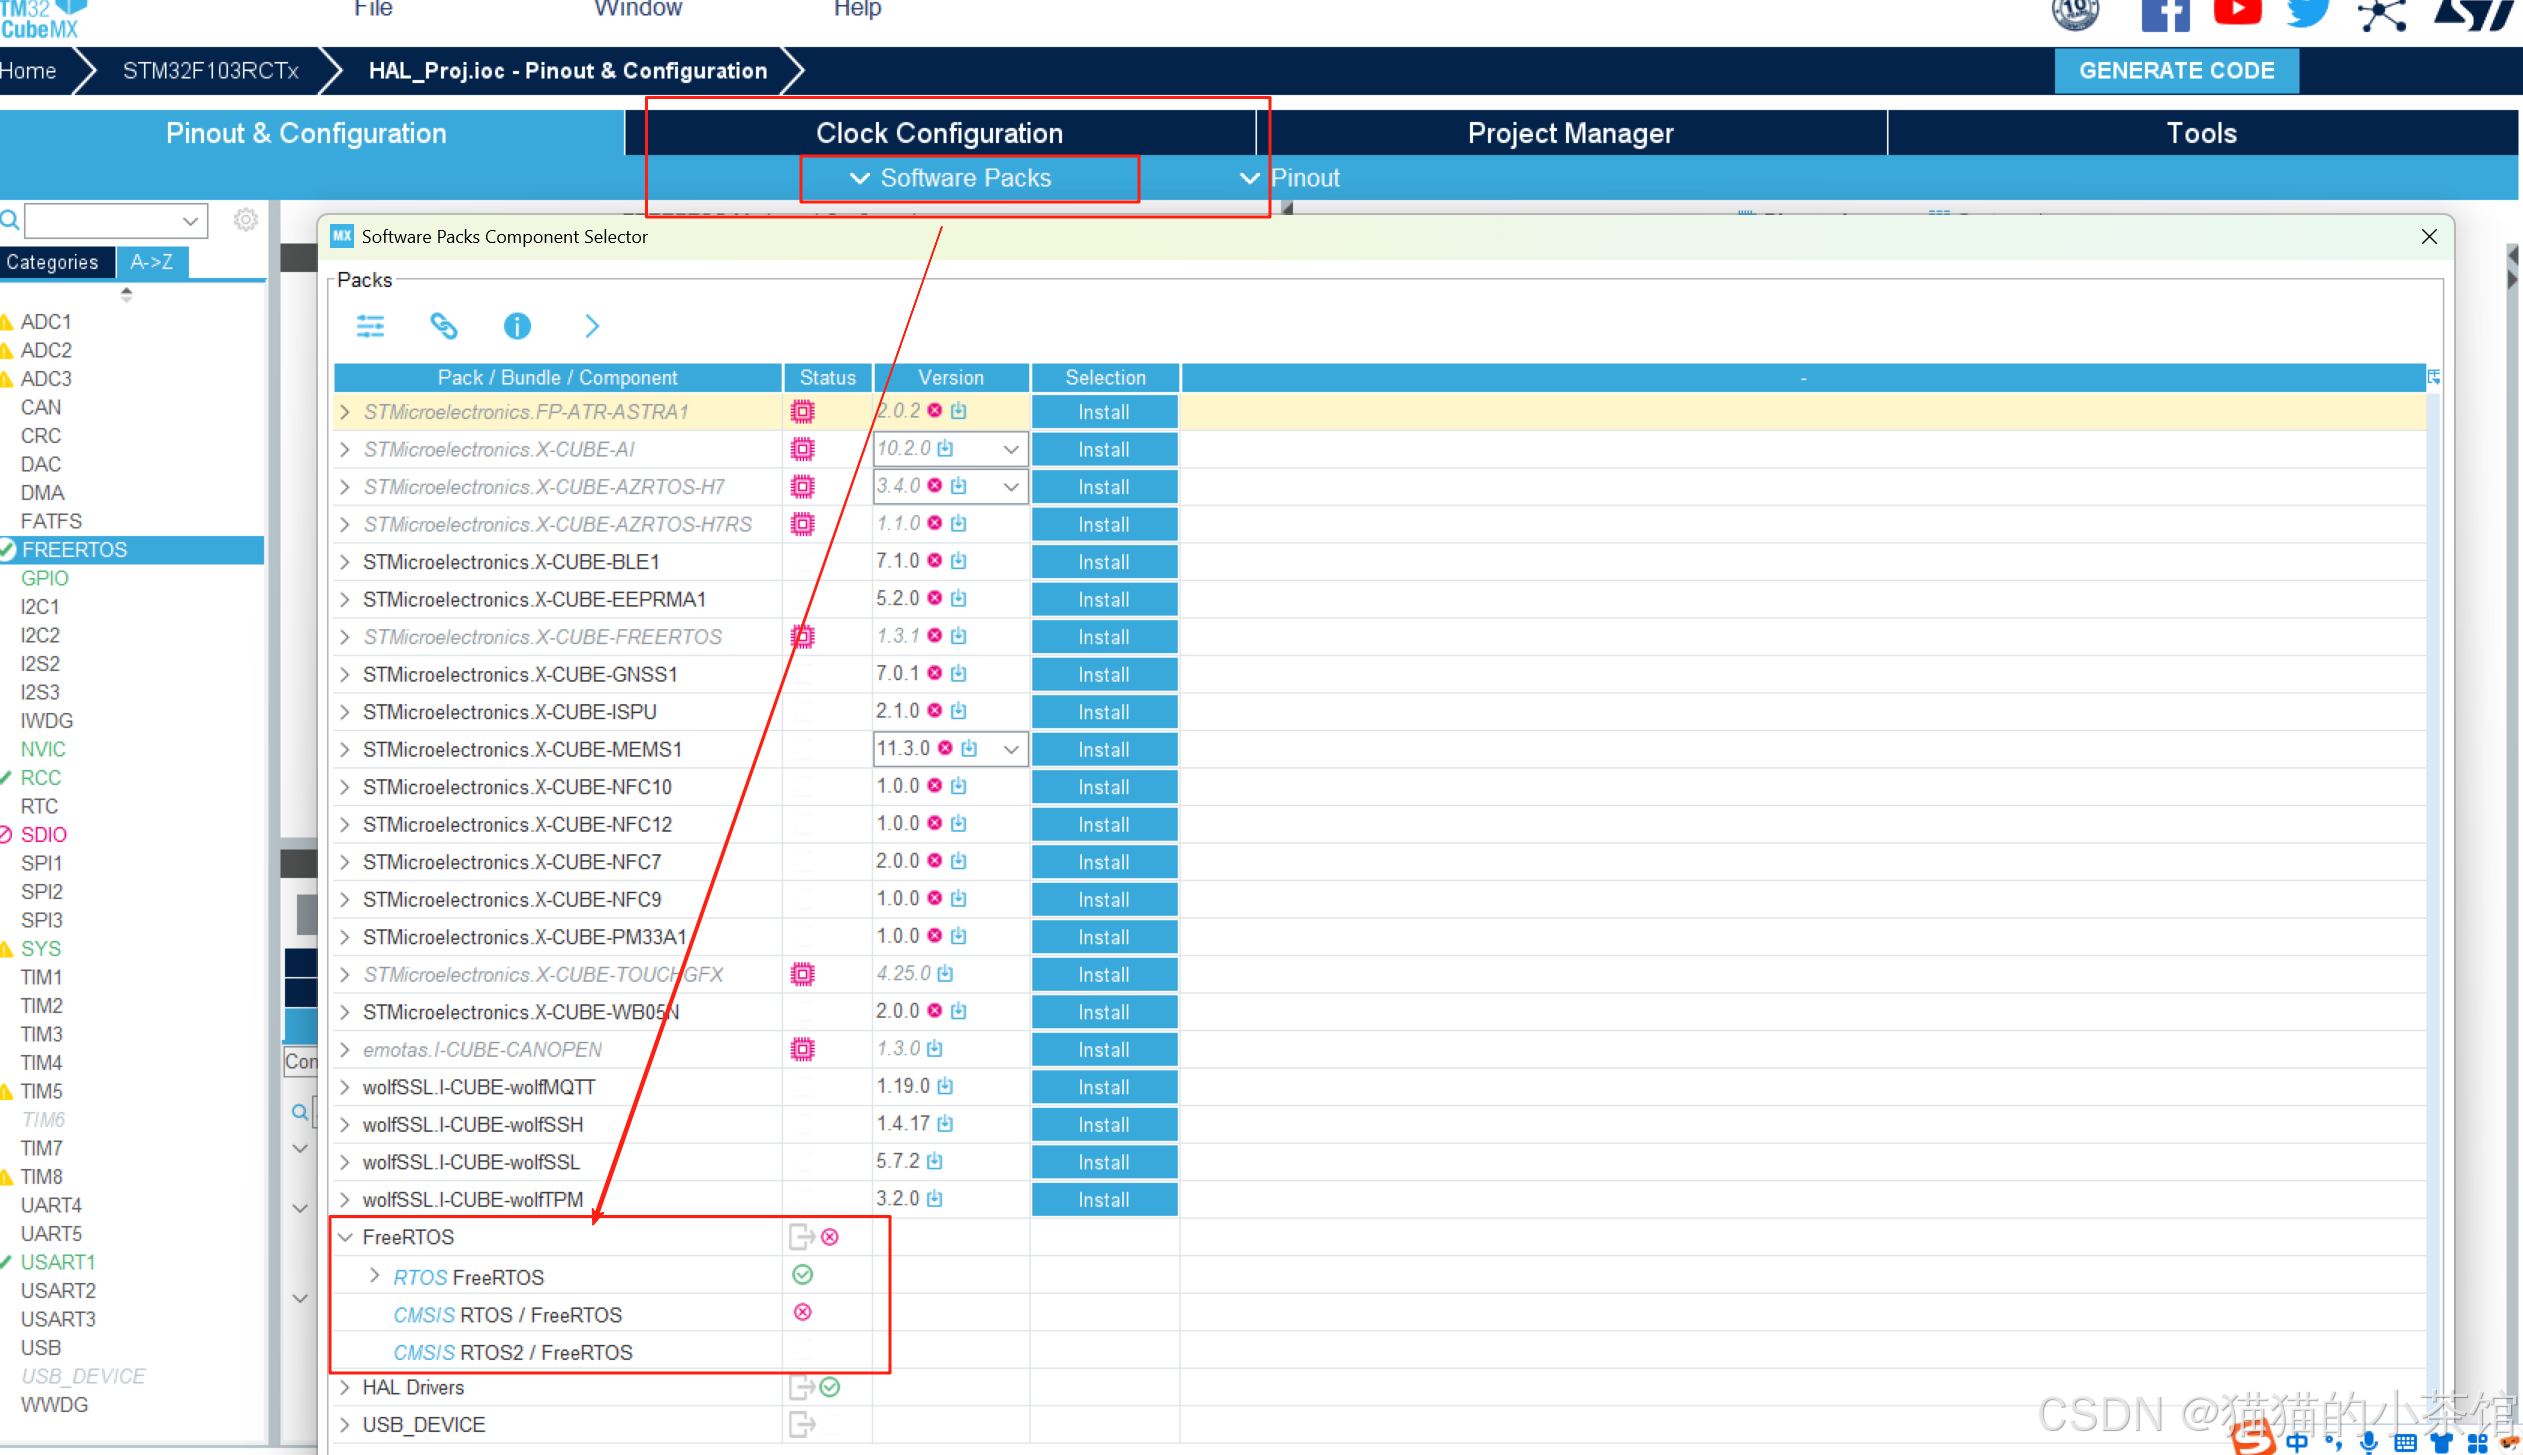Click the chain link icon in Packs toolbar

pos(443,326)
